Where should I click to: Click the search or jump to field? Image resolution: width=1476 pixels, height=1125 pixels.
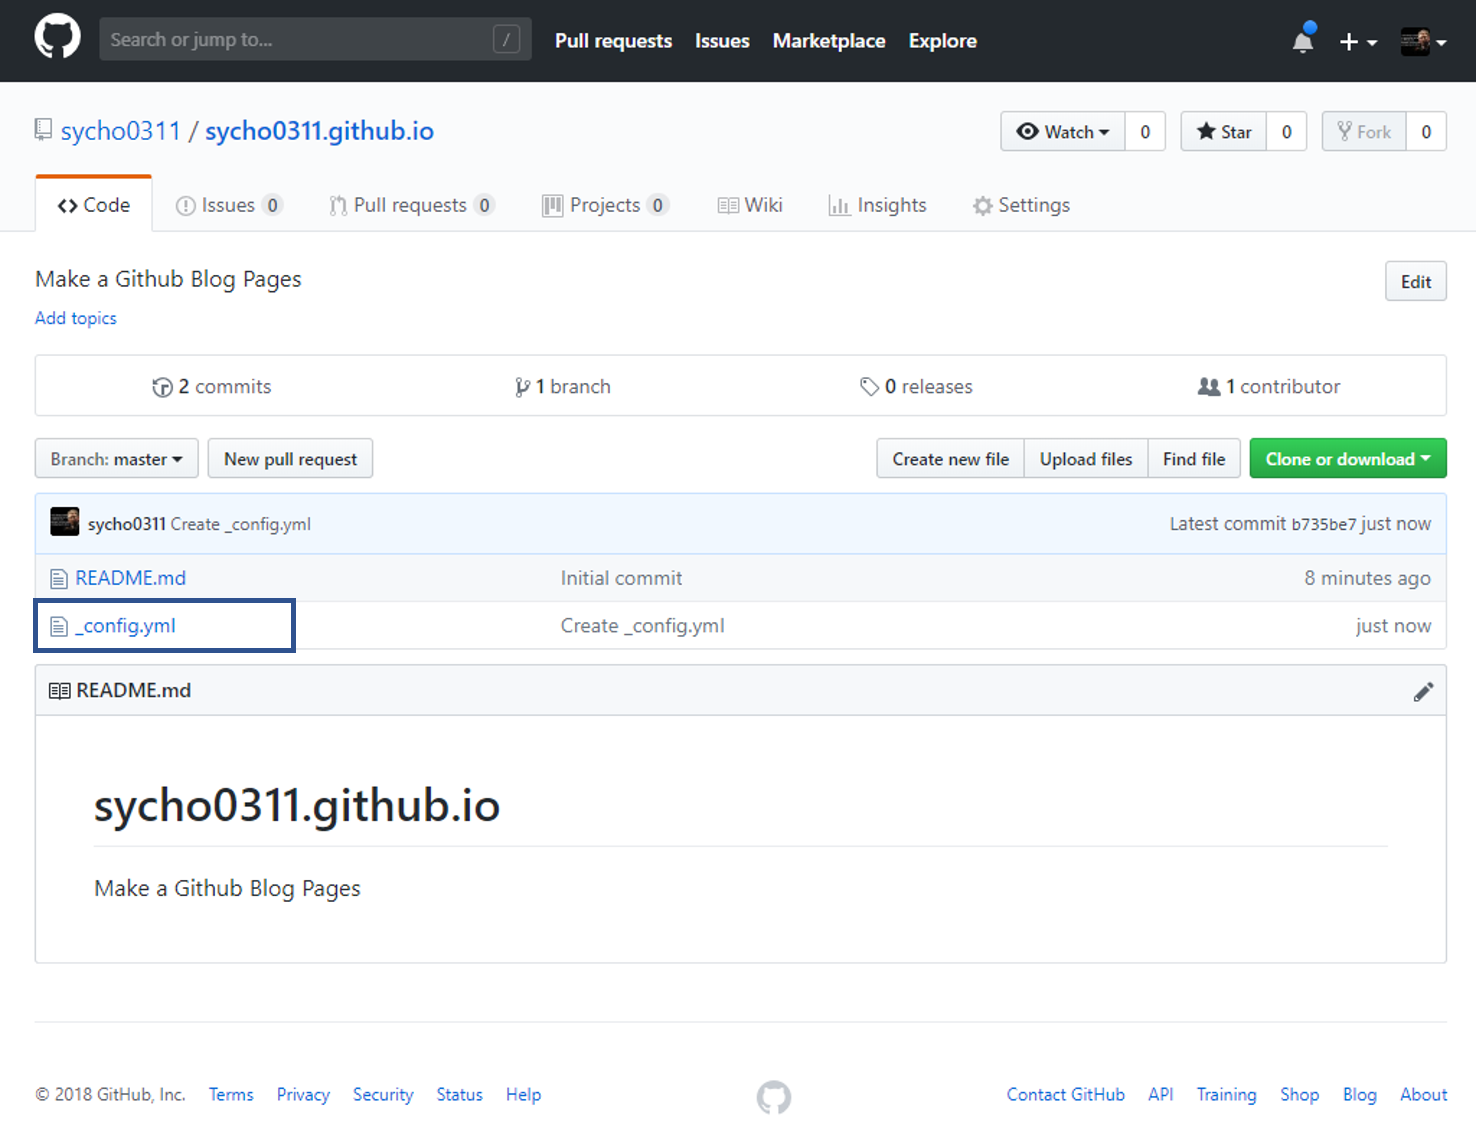pos(315,39)
